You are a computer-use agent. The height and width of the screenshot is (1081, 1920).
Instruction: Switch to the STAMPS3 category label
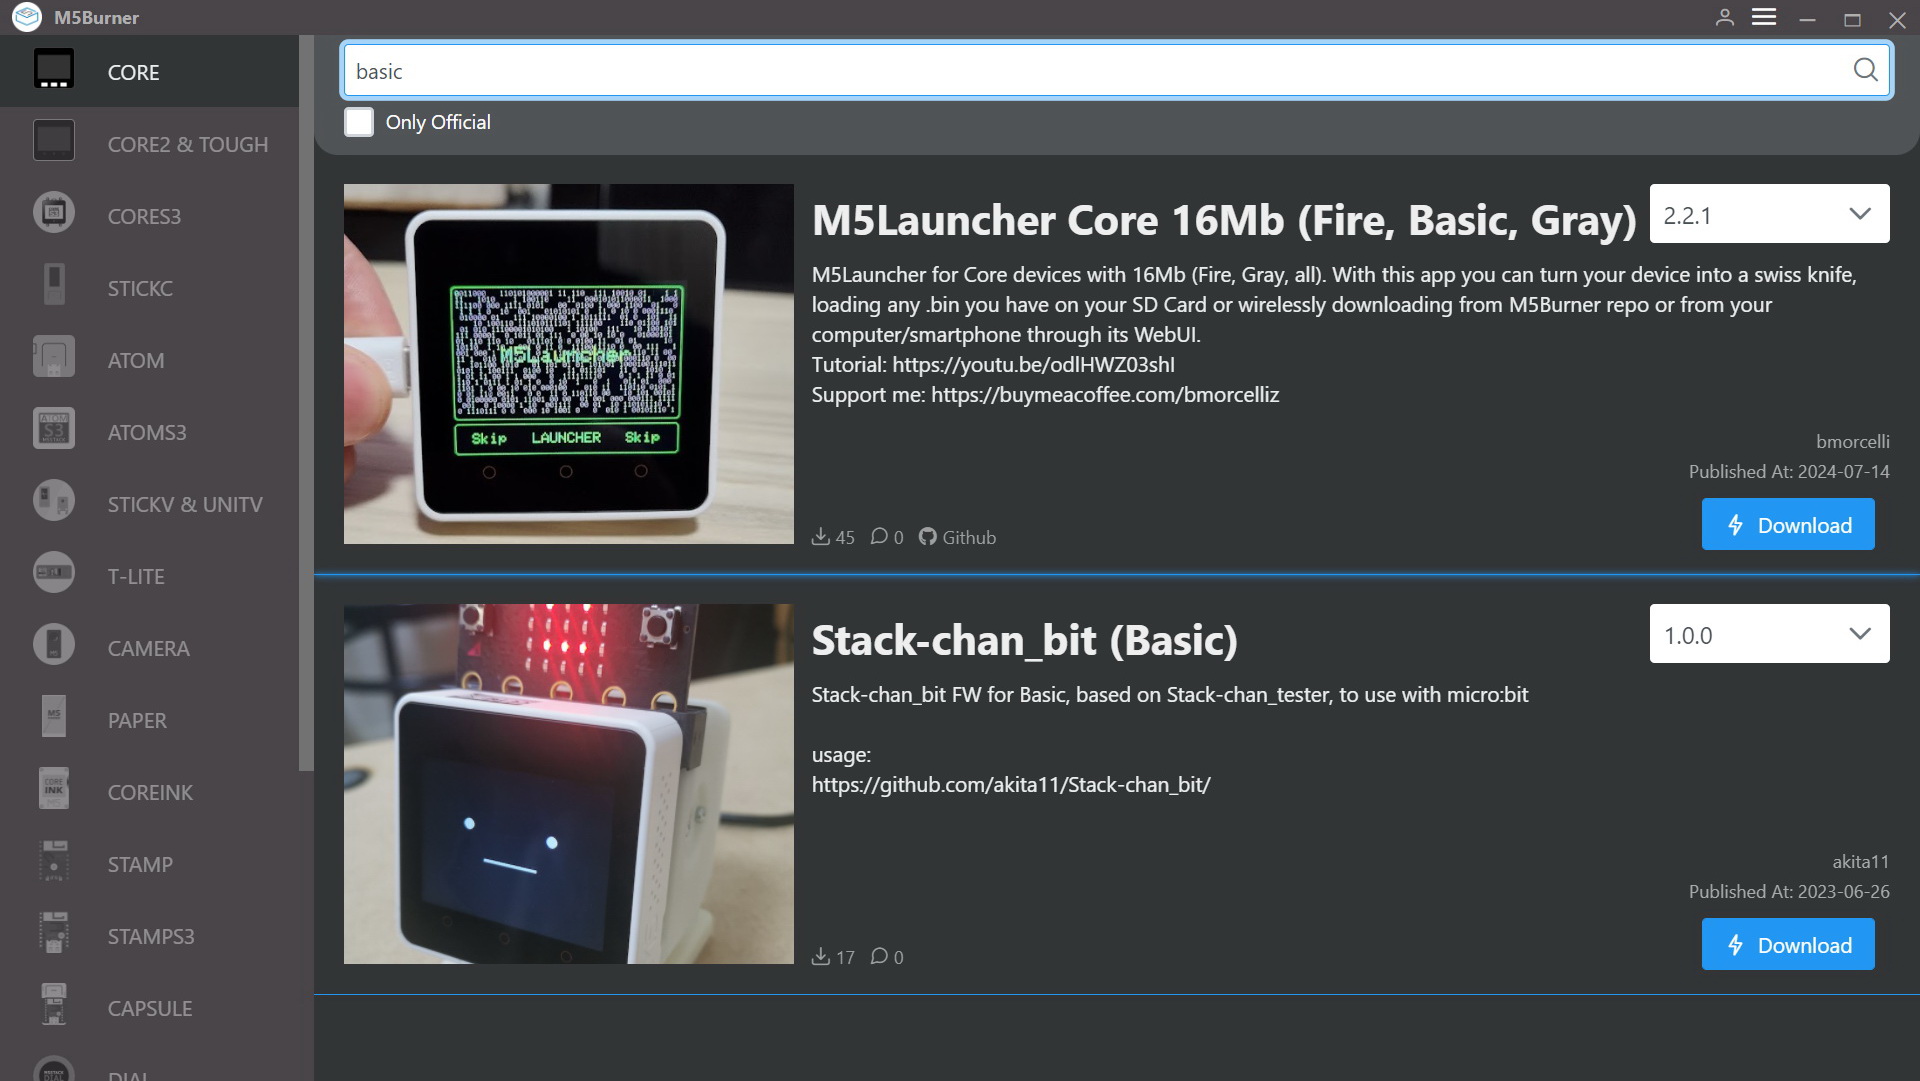coord(151,936)
